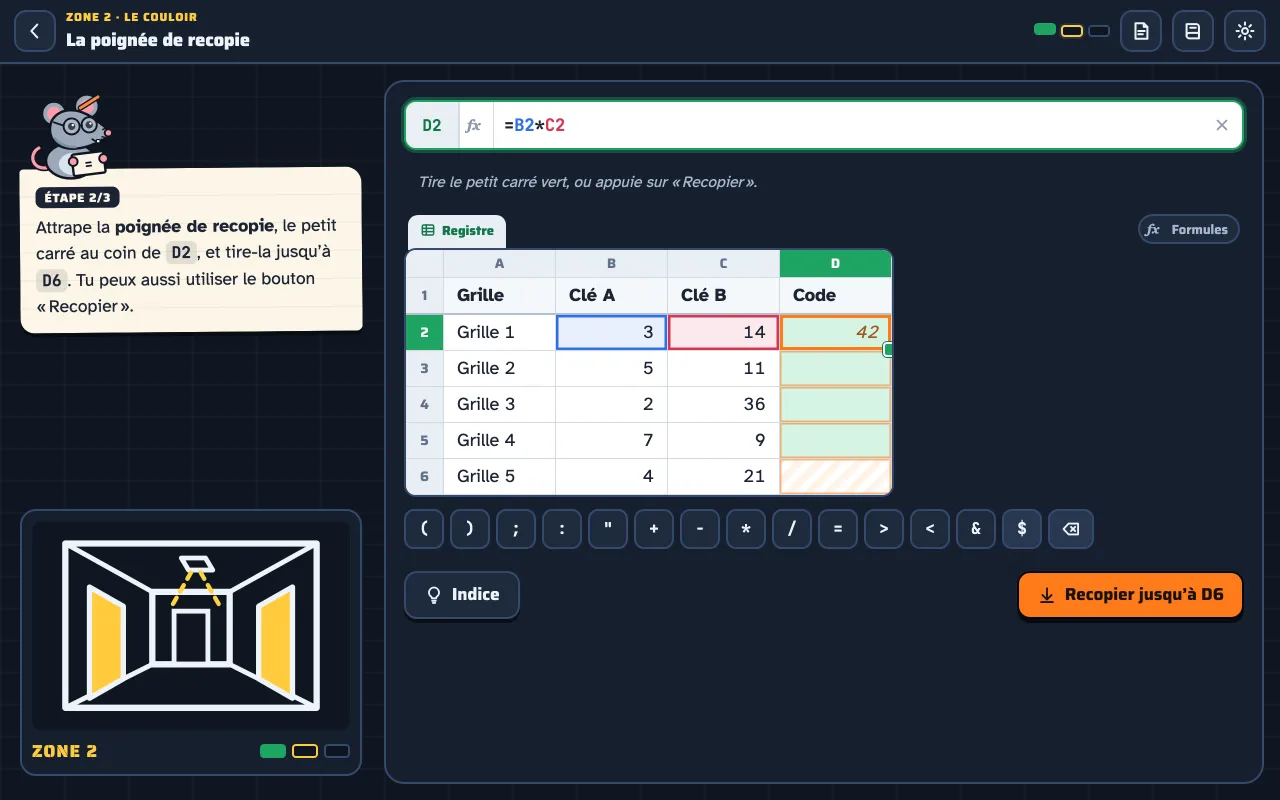Clear the formula bar with X icon
This screenshot has width=1280, height=800.
tap(1221, 125)
